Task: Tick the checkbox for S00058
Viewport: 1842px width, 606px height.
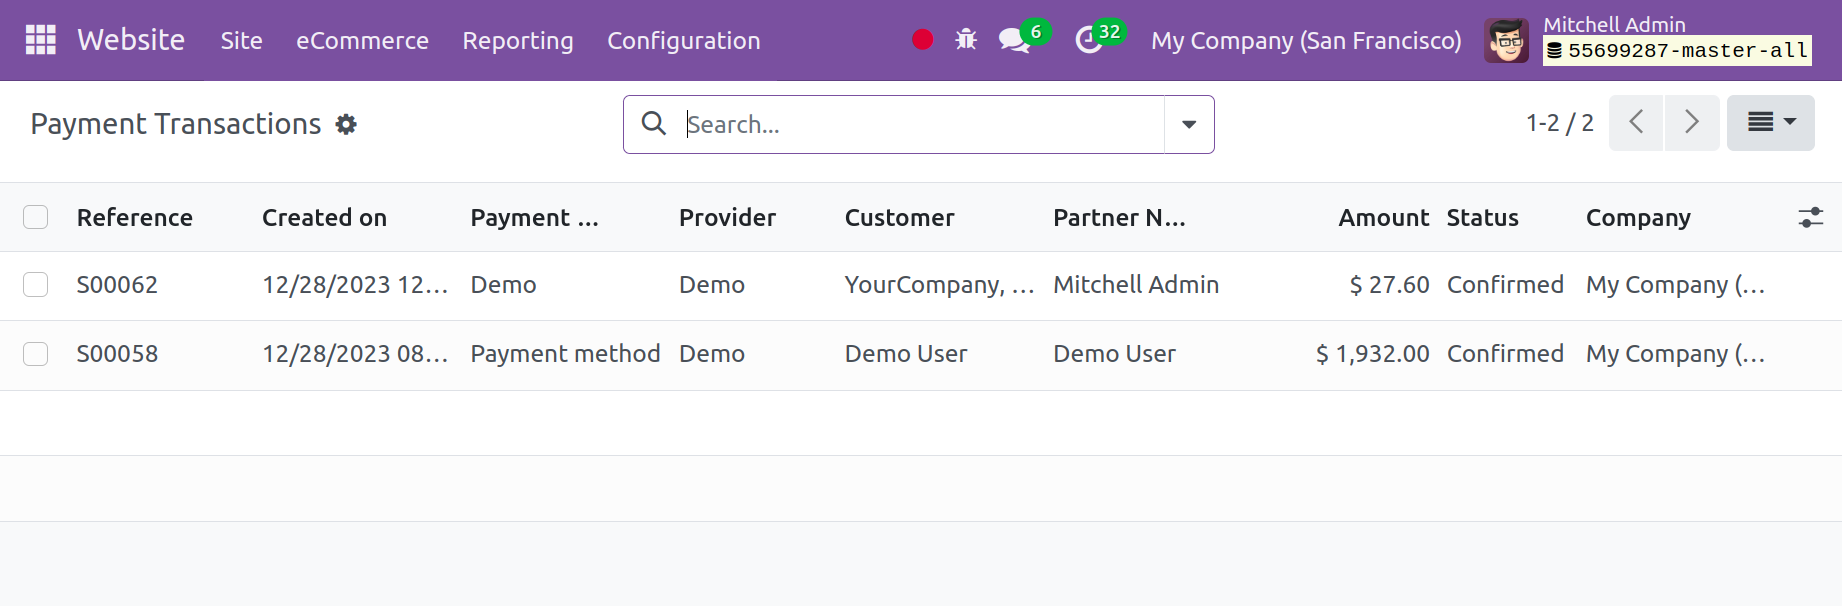Action: (36, 354)
